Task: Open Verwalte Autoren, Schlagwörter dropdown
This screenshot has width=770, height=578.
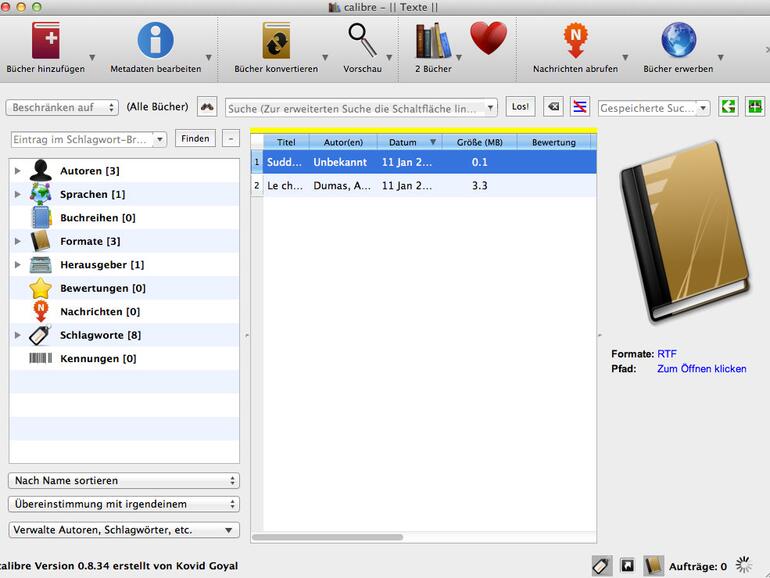Action: [x=124, y=530]
